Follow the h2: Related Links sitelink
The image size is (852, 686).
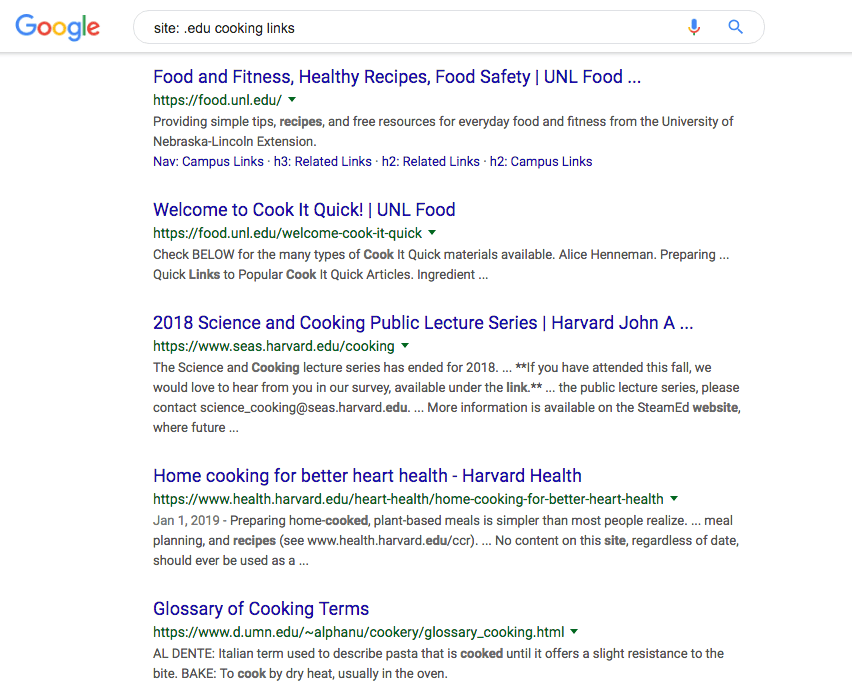(x=431, y=161)
